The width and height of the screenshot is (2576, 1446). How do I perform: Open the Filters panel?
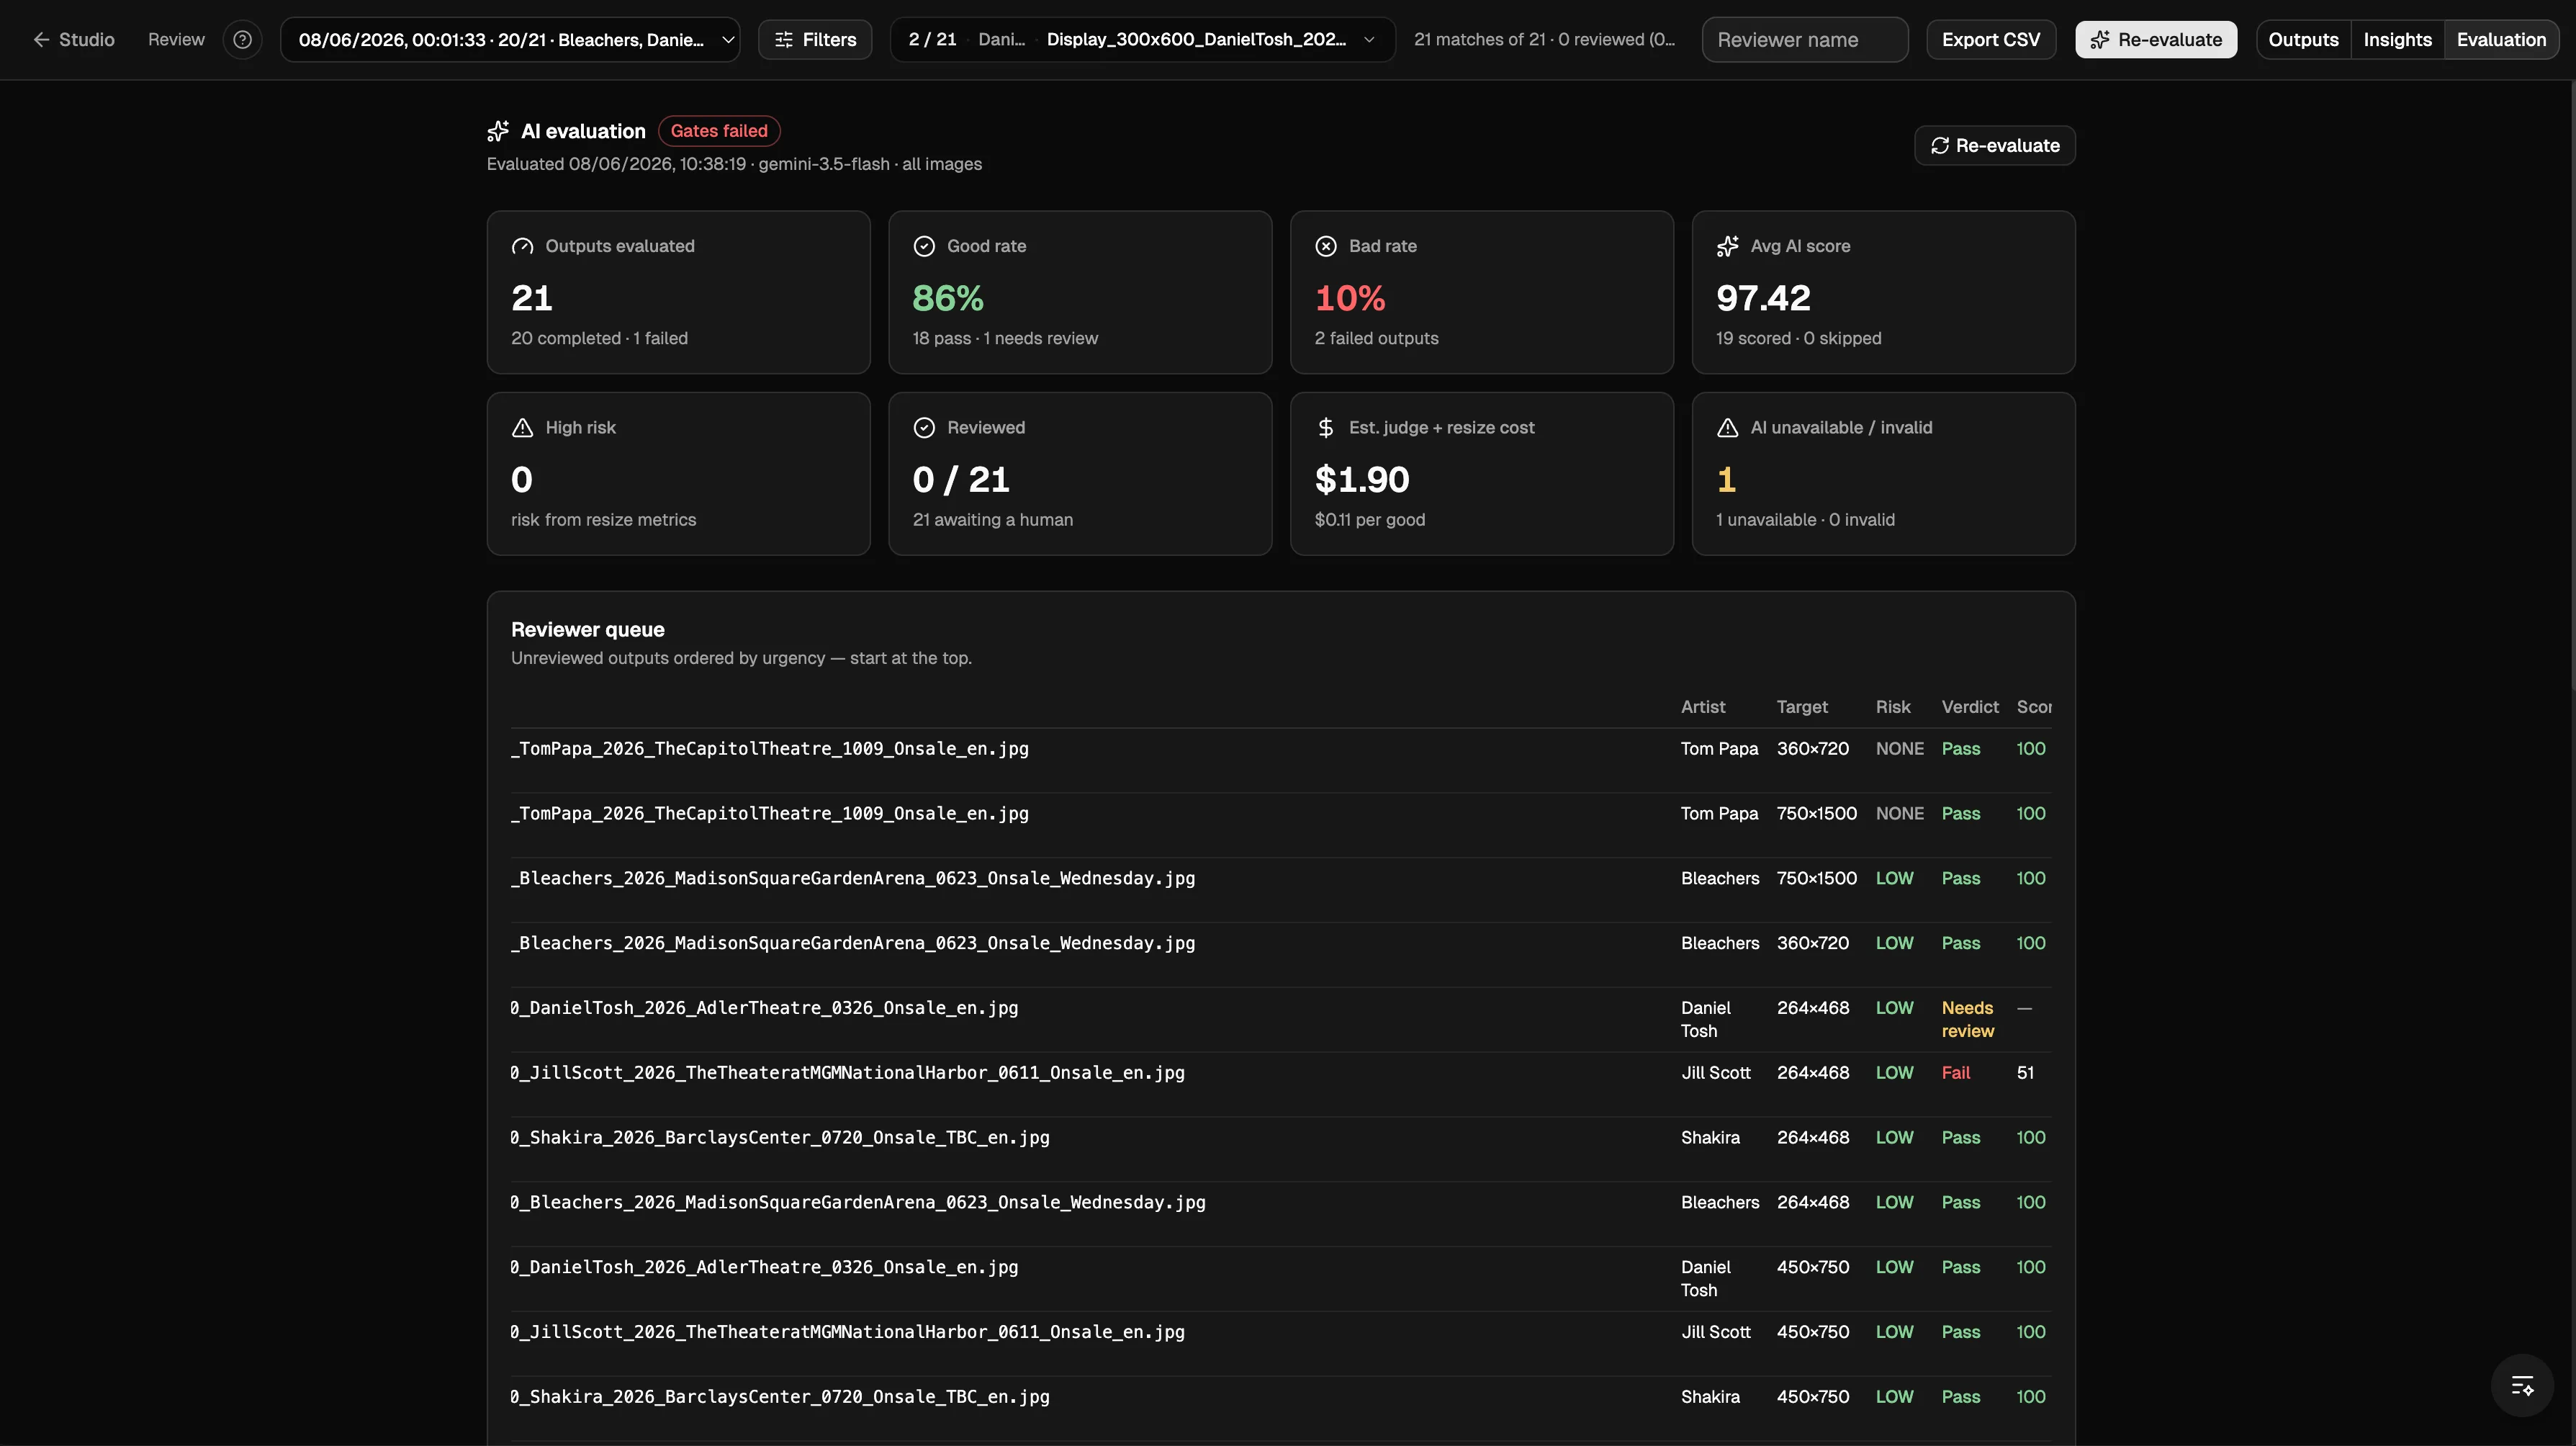(815, 39)
